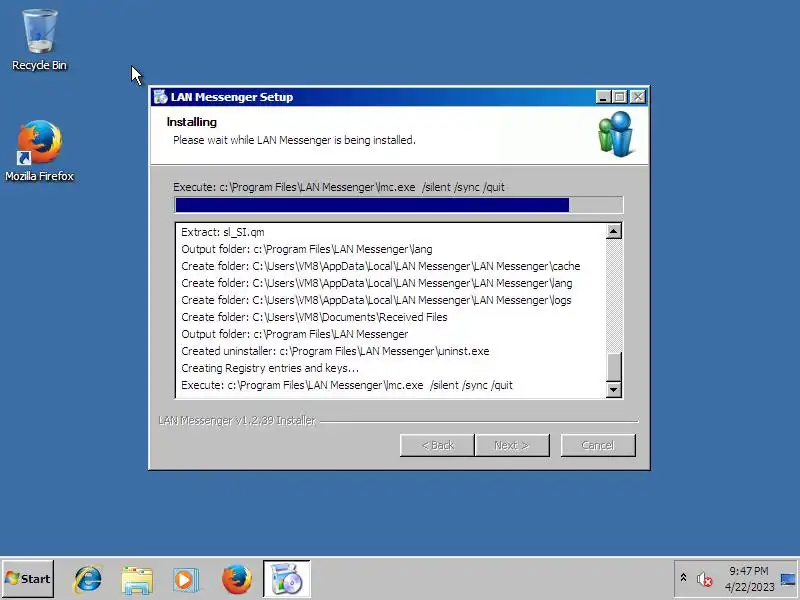The width and height of the screenshot is (800, 600).
Task: Select log line ending with '\cache'
Action: tap(381, 266)
